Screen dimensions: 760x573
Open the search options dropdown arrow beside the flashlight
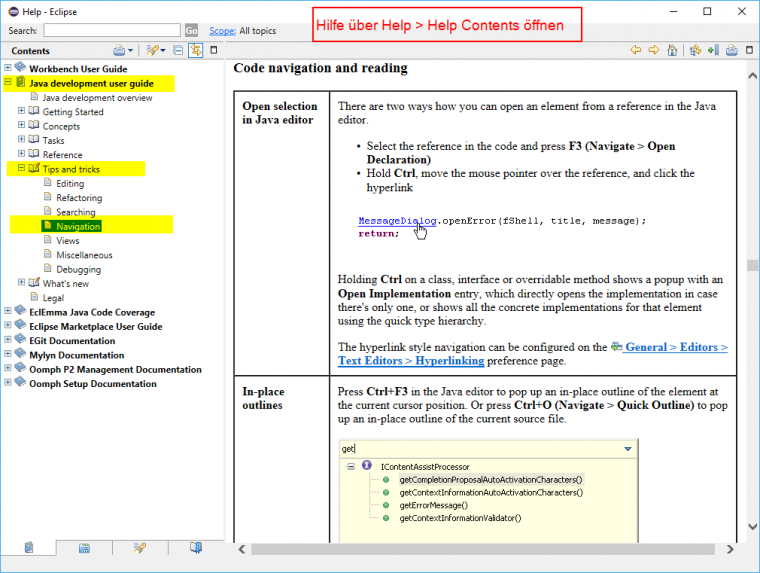pyautogui.click(x=163, y=50)
